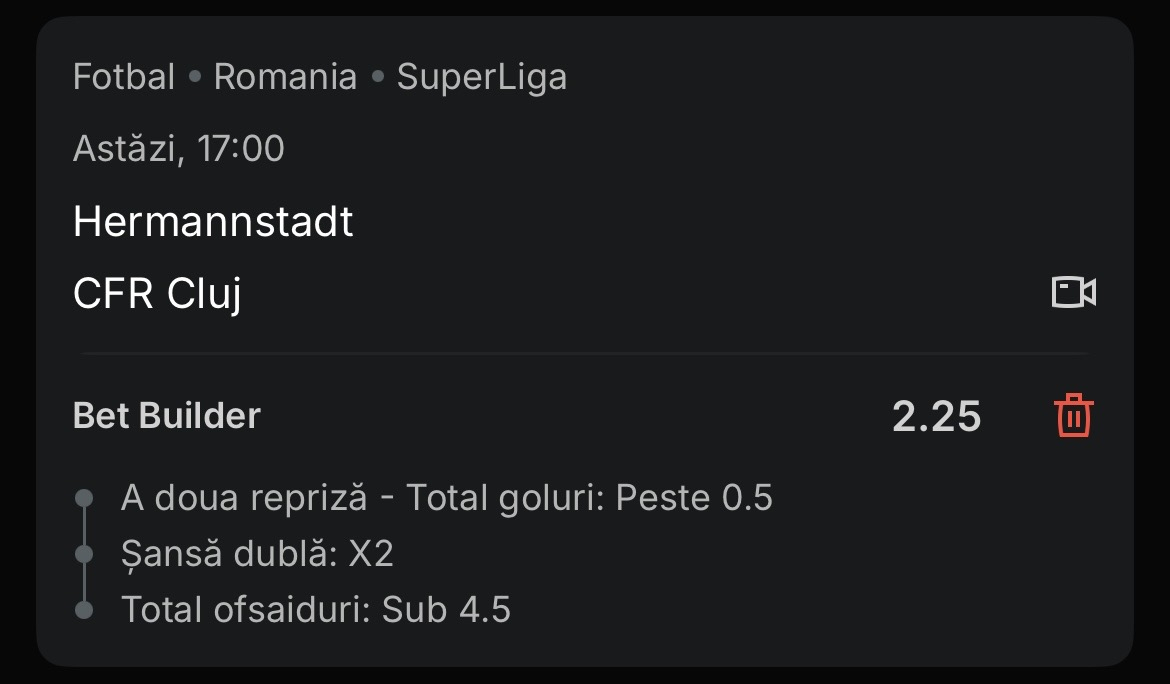
Task: Select A doua repriză Total goluri Peste 0.5
Action: [x=446, y=497]
